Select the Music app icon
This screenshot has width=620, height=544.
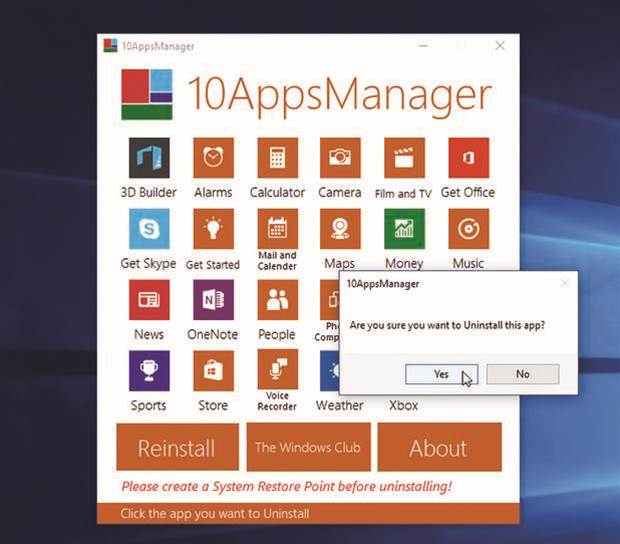click(x=469, y=229)
